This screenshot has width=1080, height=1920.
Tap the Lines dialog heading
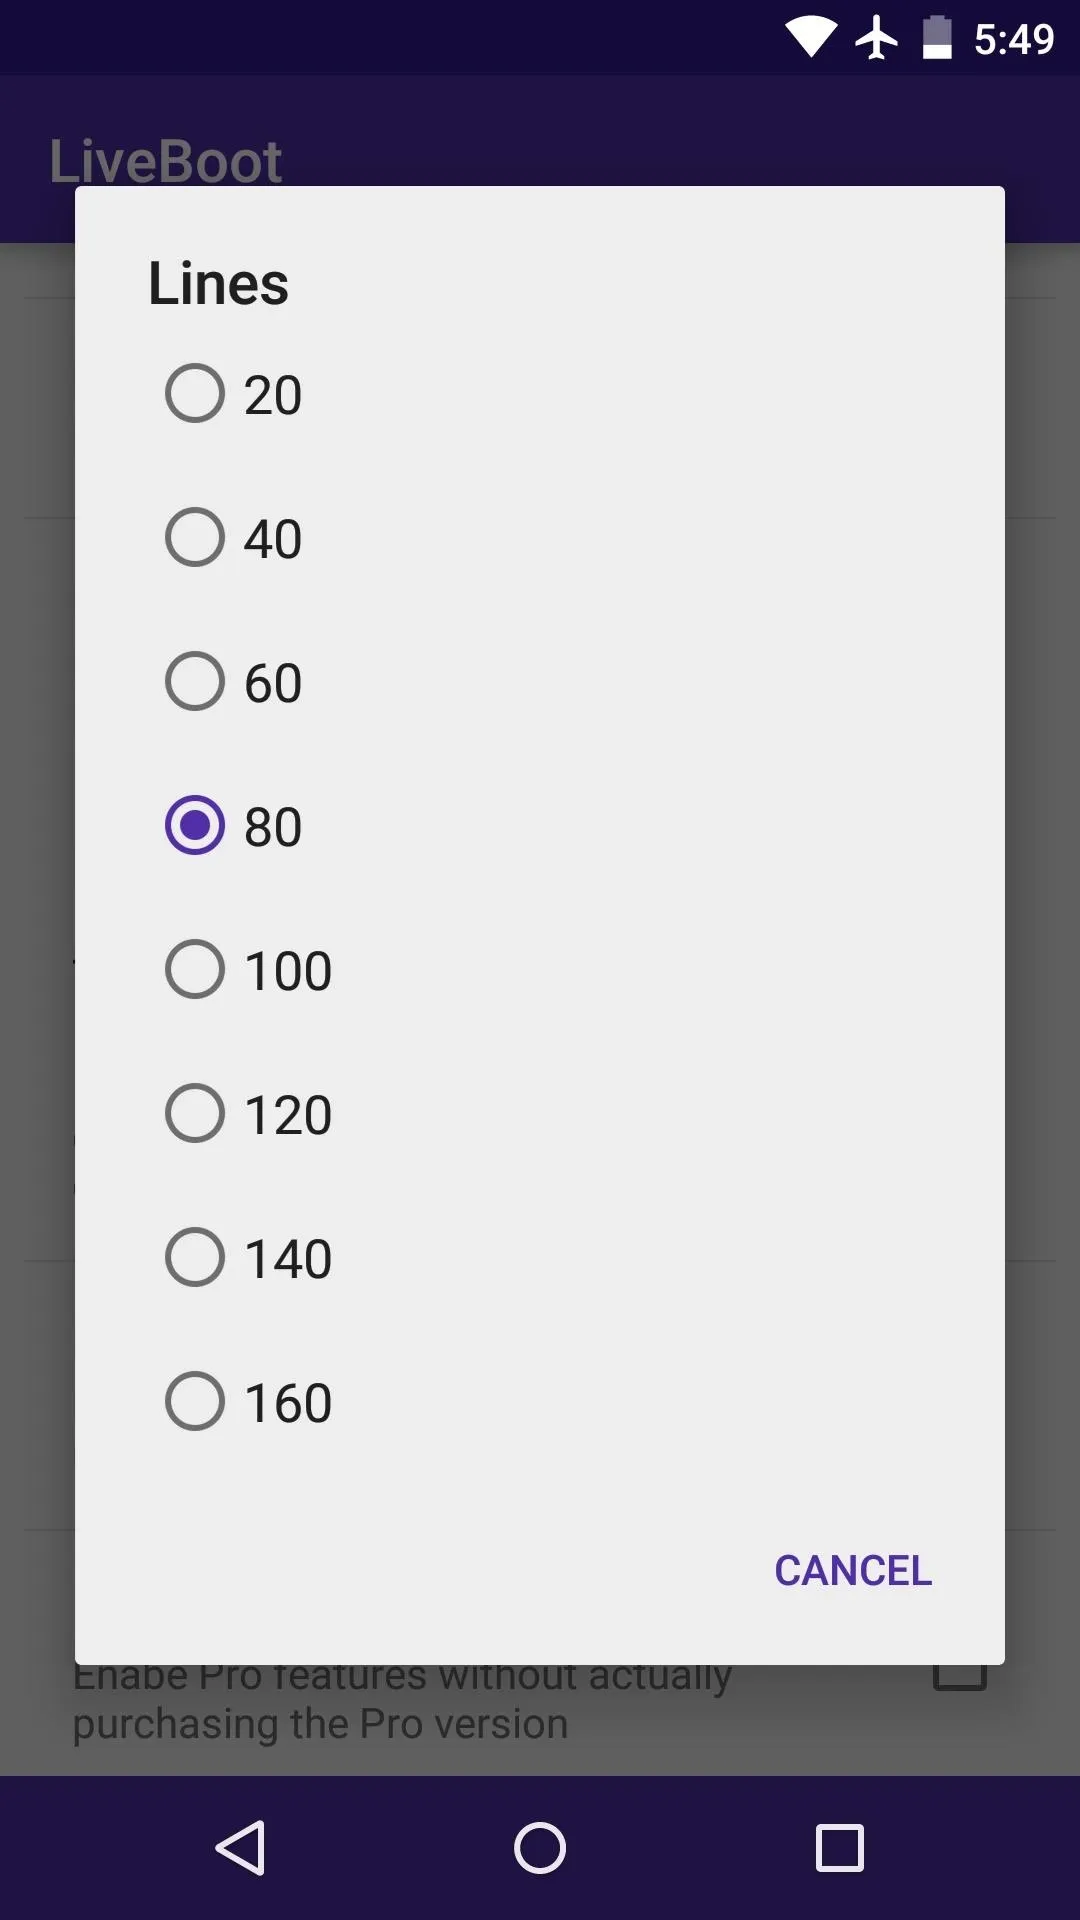[x=218, y=283]
